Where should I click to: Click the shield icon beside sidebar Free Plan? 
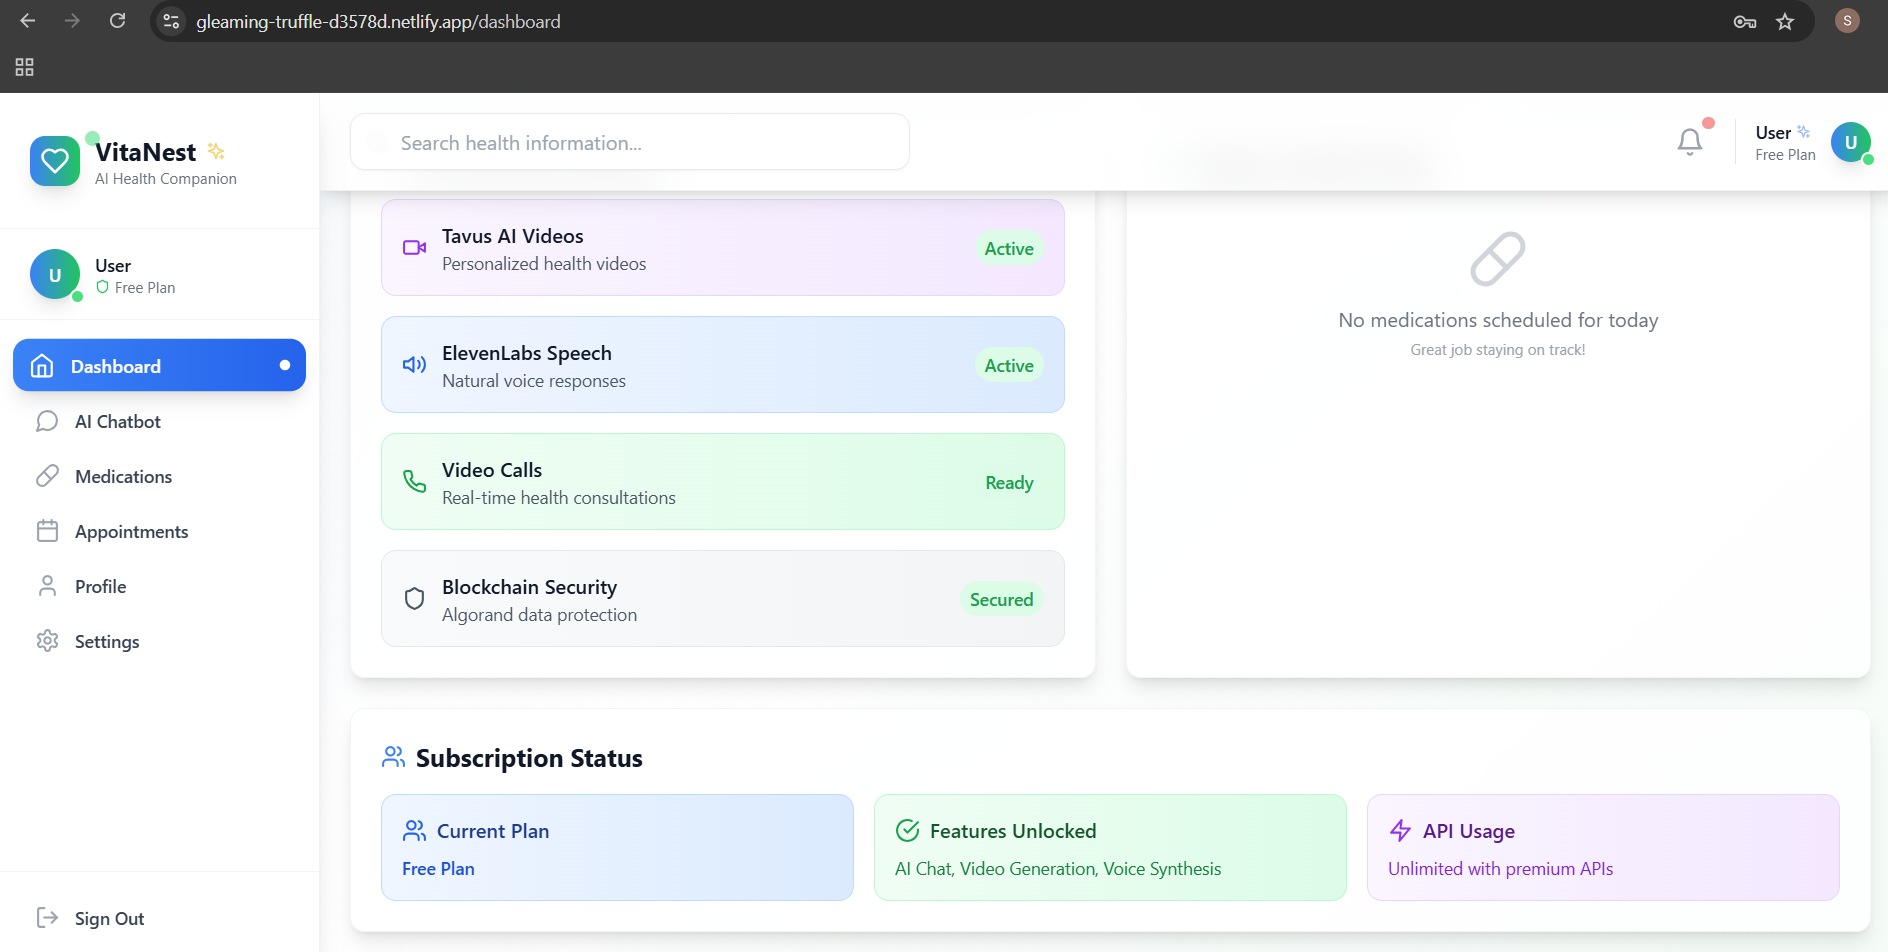tap(102, 287)
